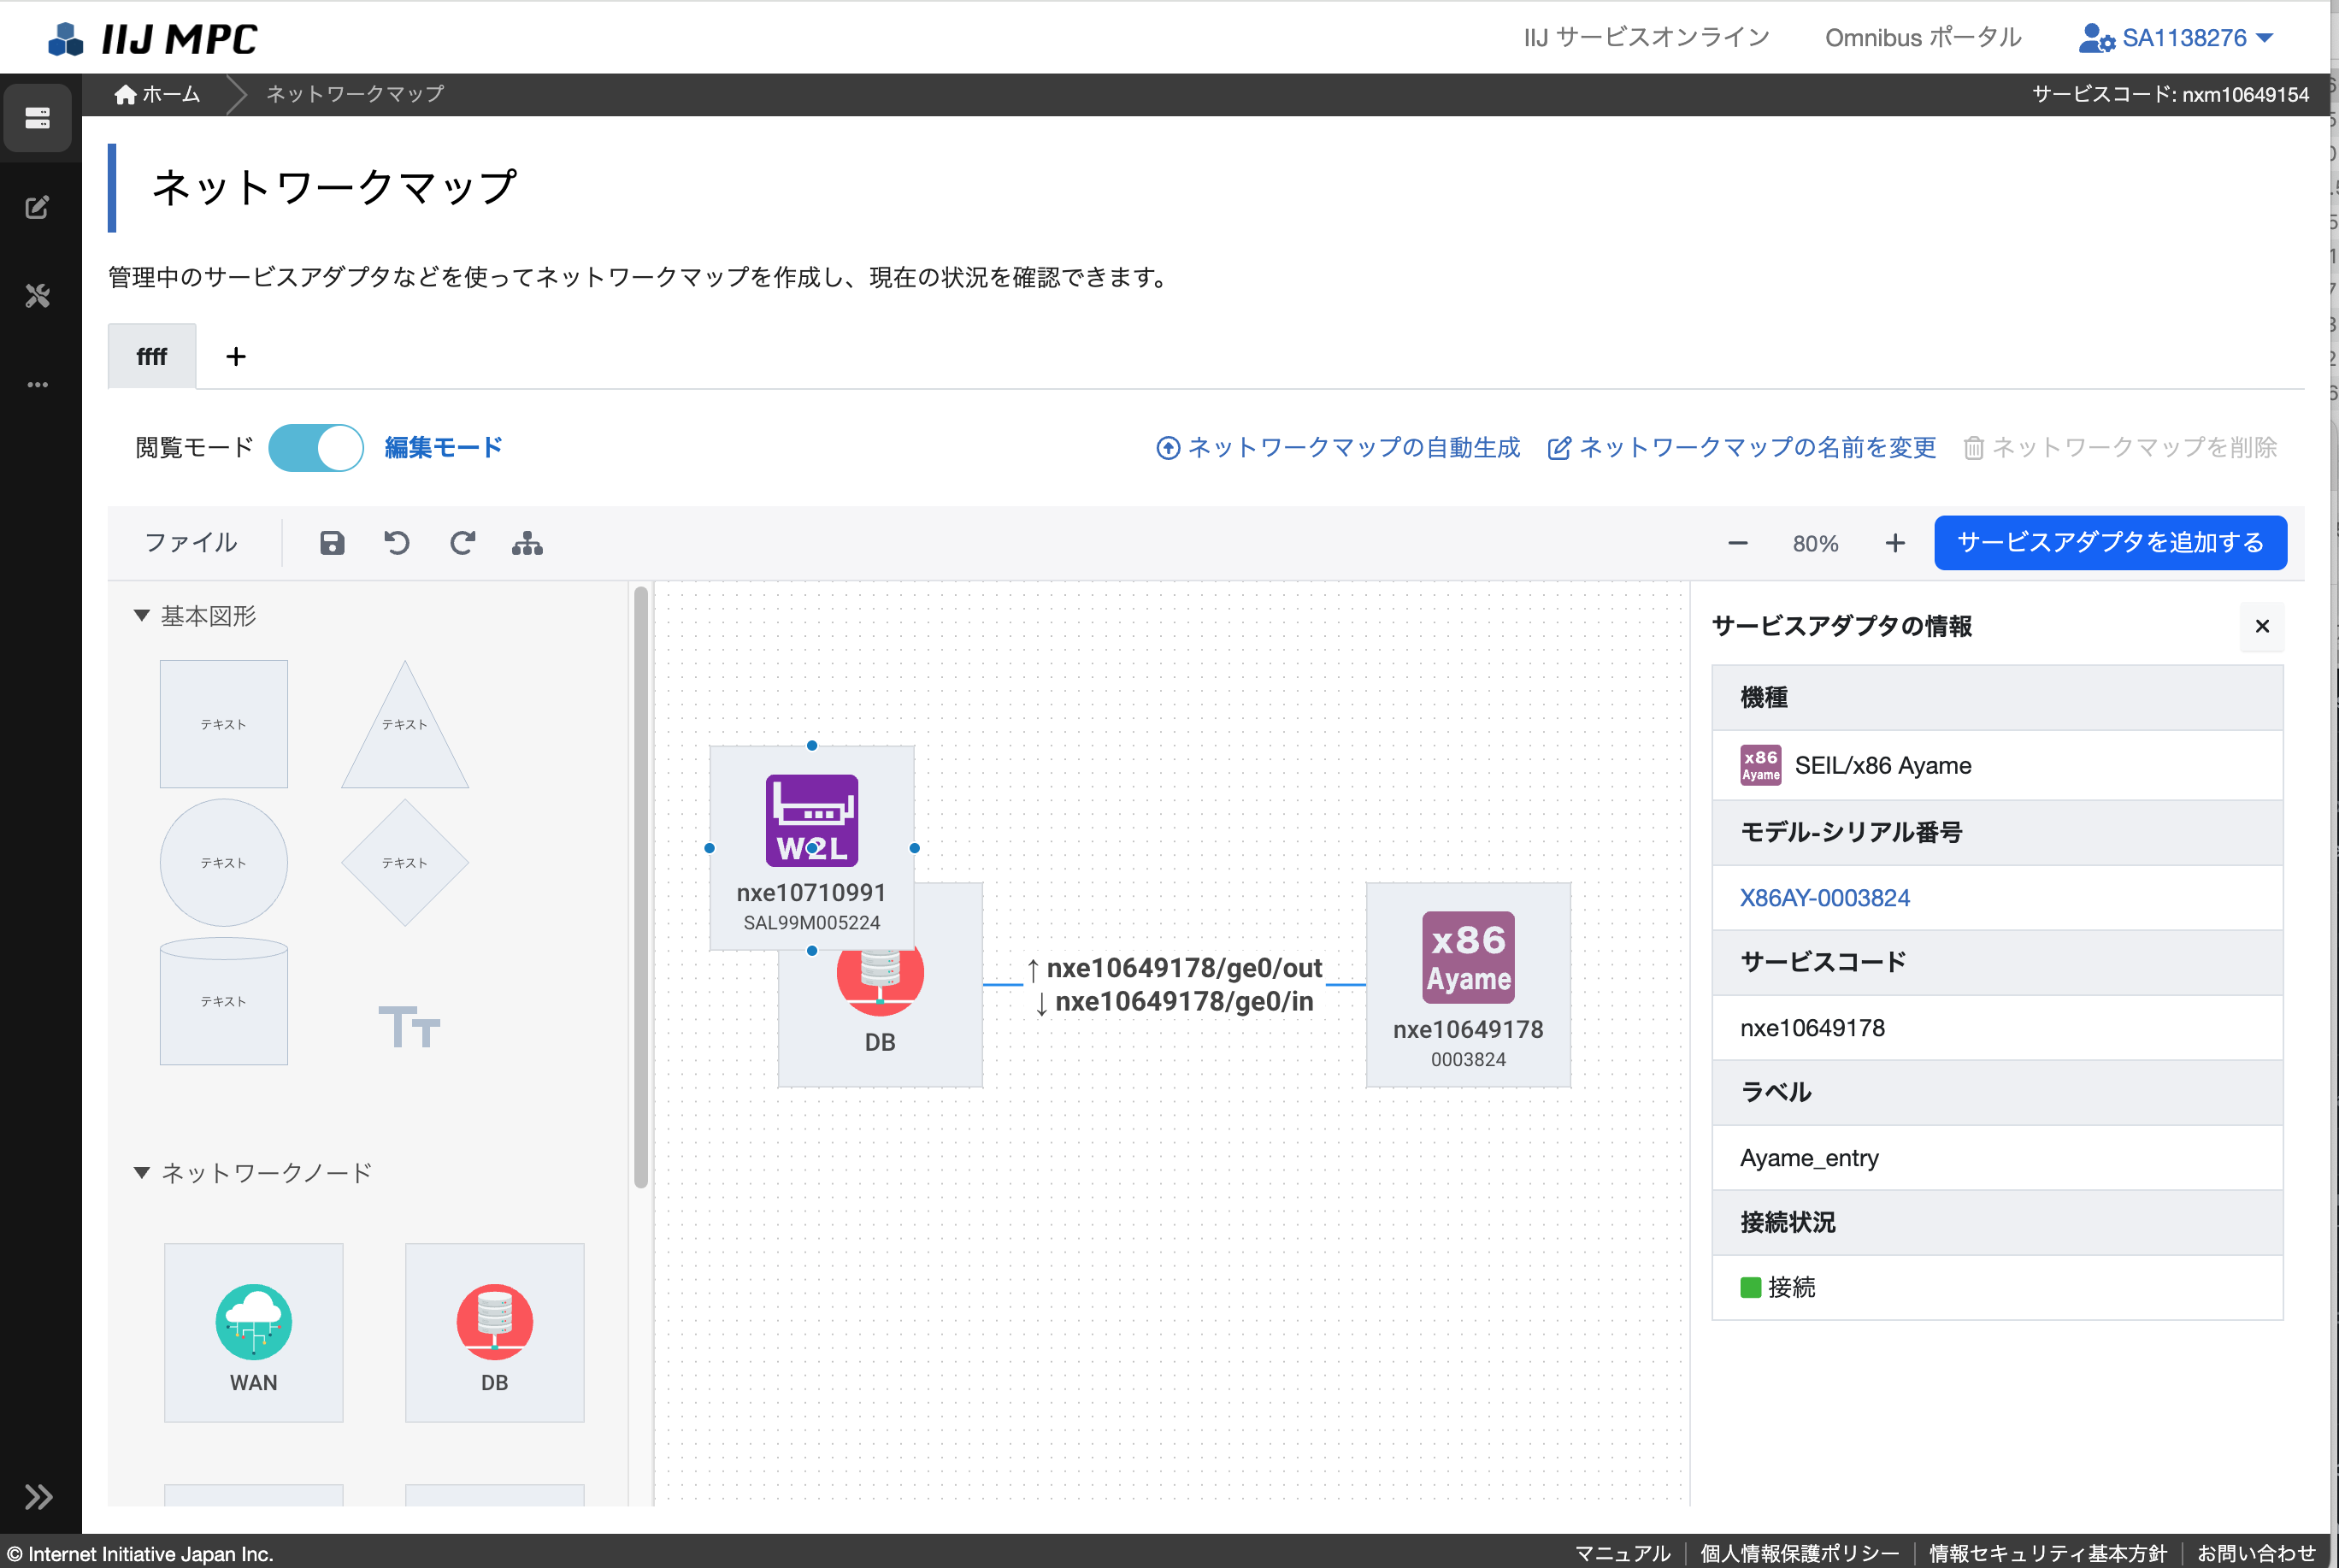Click the redo arrow icon
This screenshot has height=1568, width=2339.
coord(462,543)
